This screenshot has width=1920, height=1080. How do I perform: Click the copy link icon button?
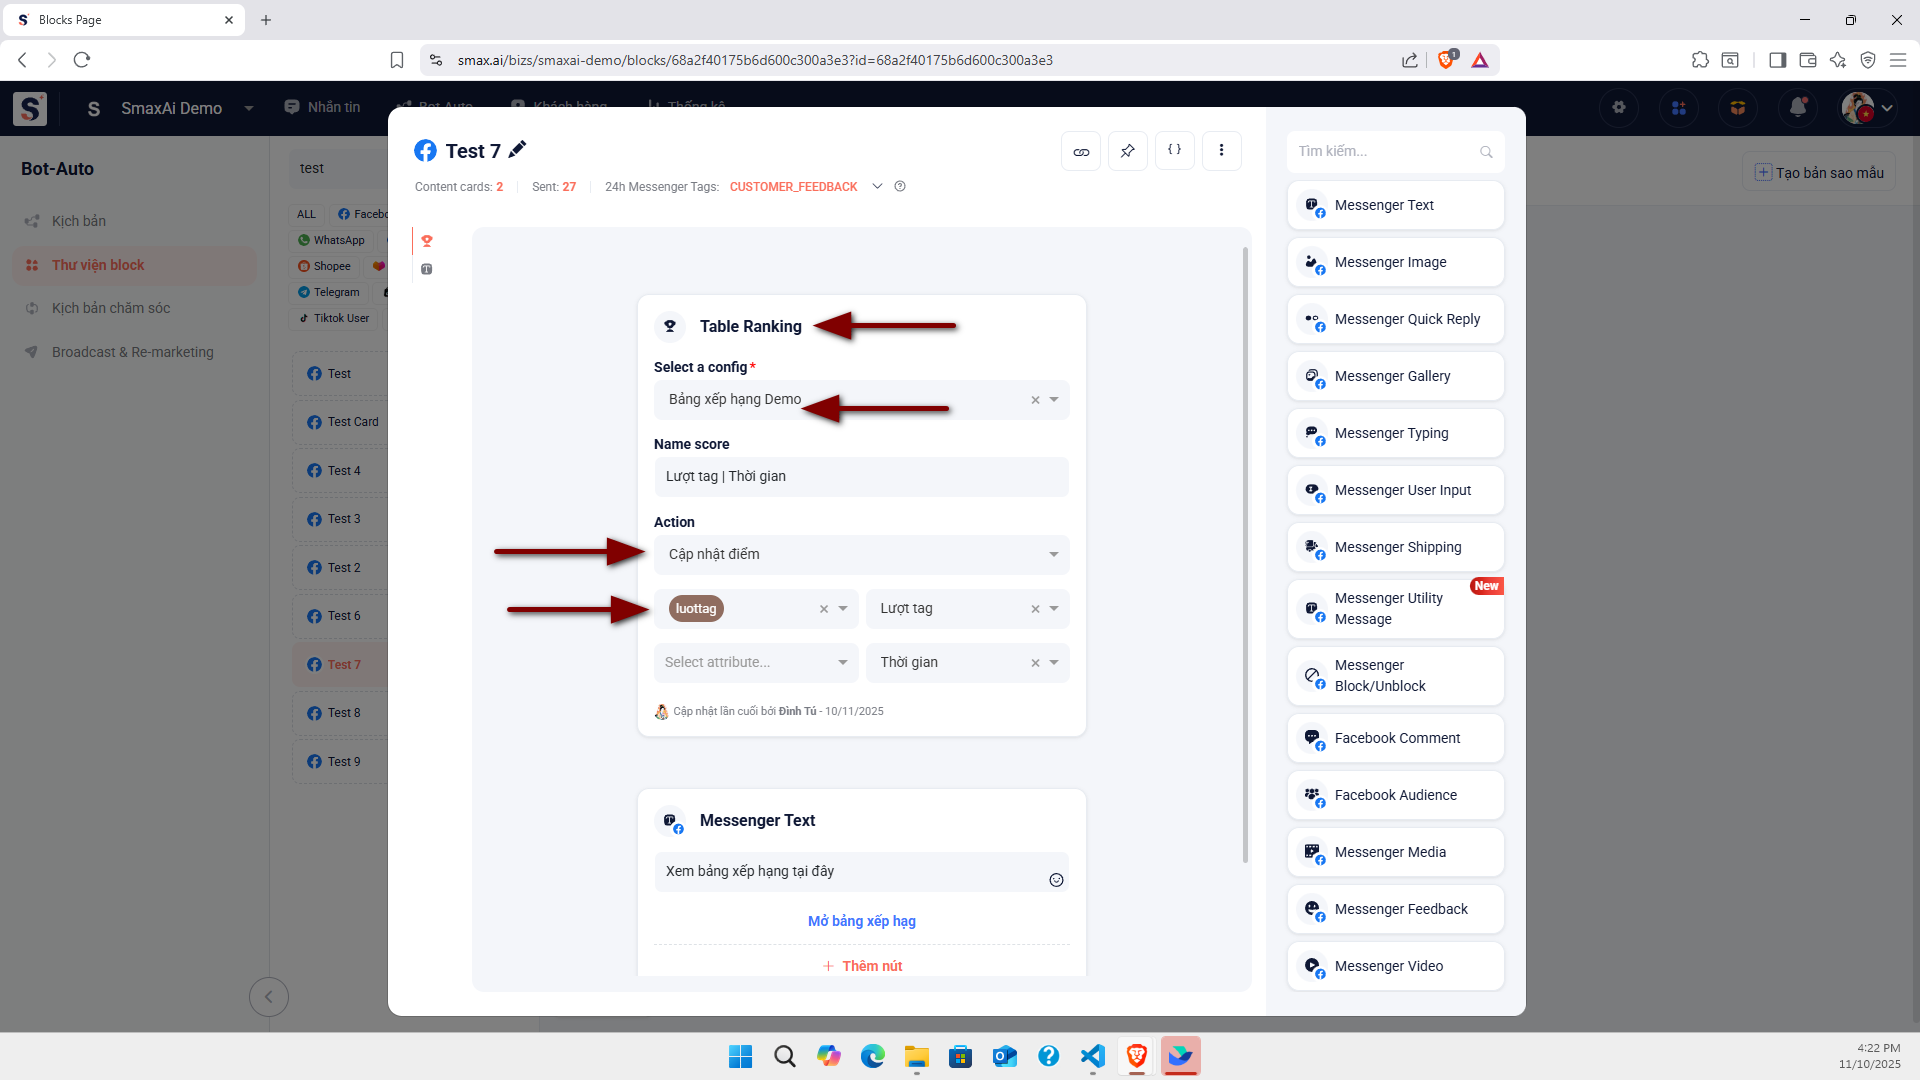1081,151
